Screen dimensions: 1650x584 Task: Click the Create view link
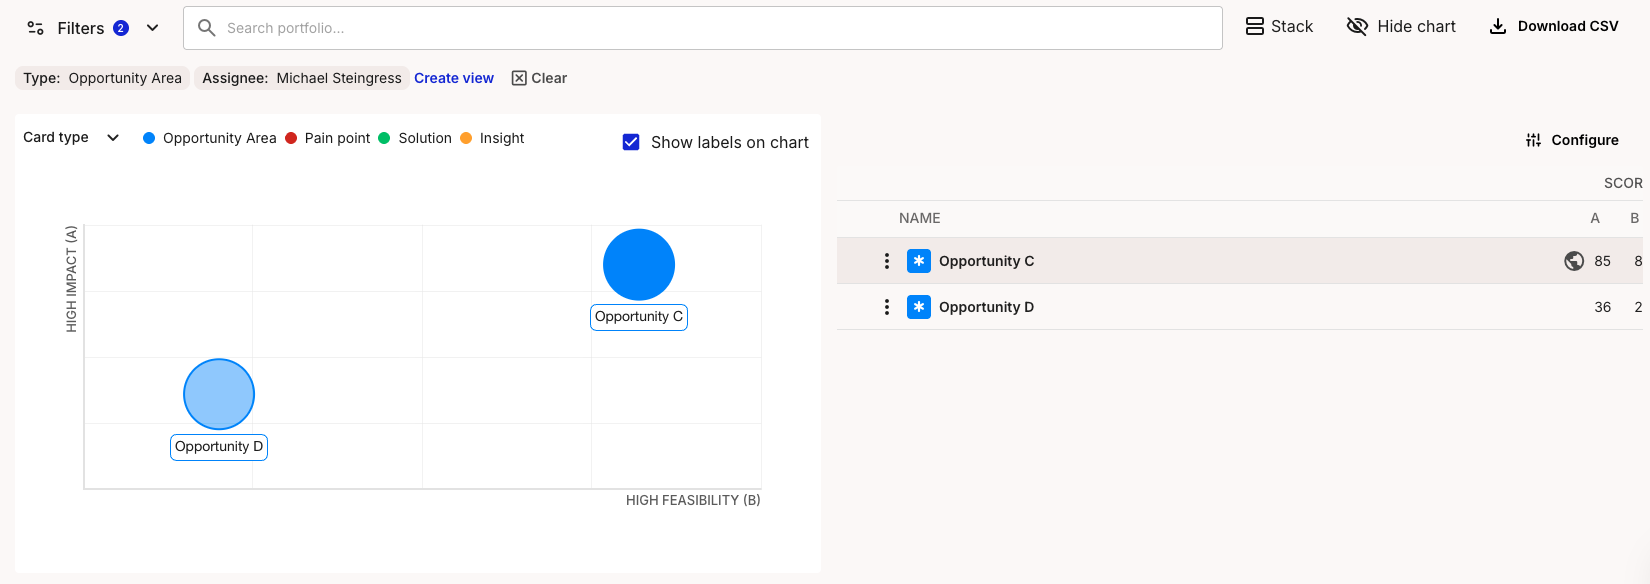[454, 78]
